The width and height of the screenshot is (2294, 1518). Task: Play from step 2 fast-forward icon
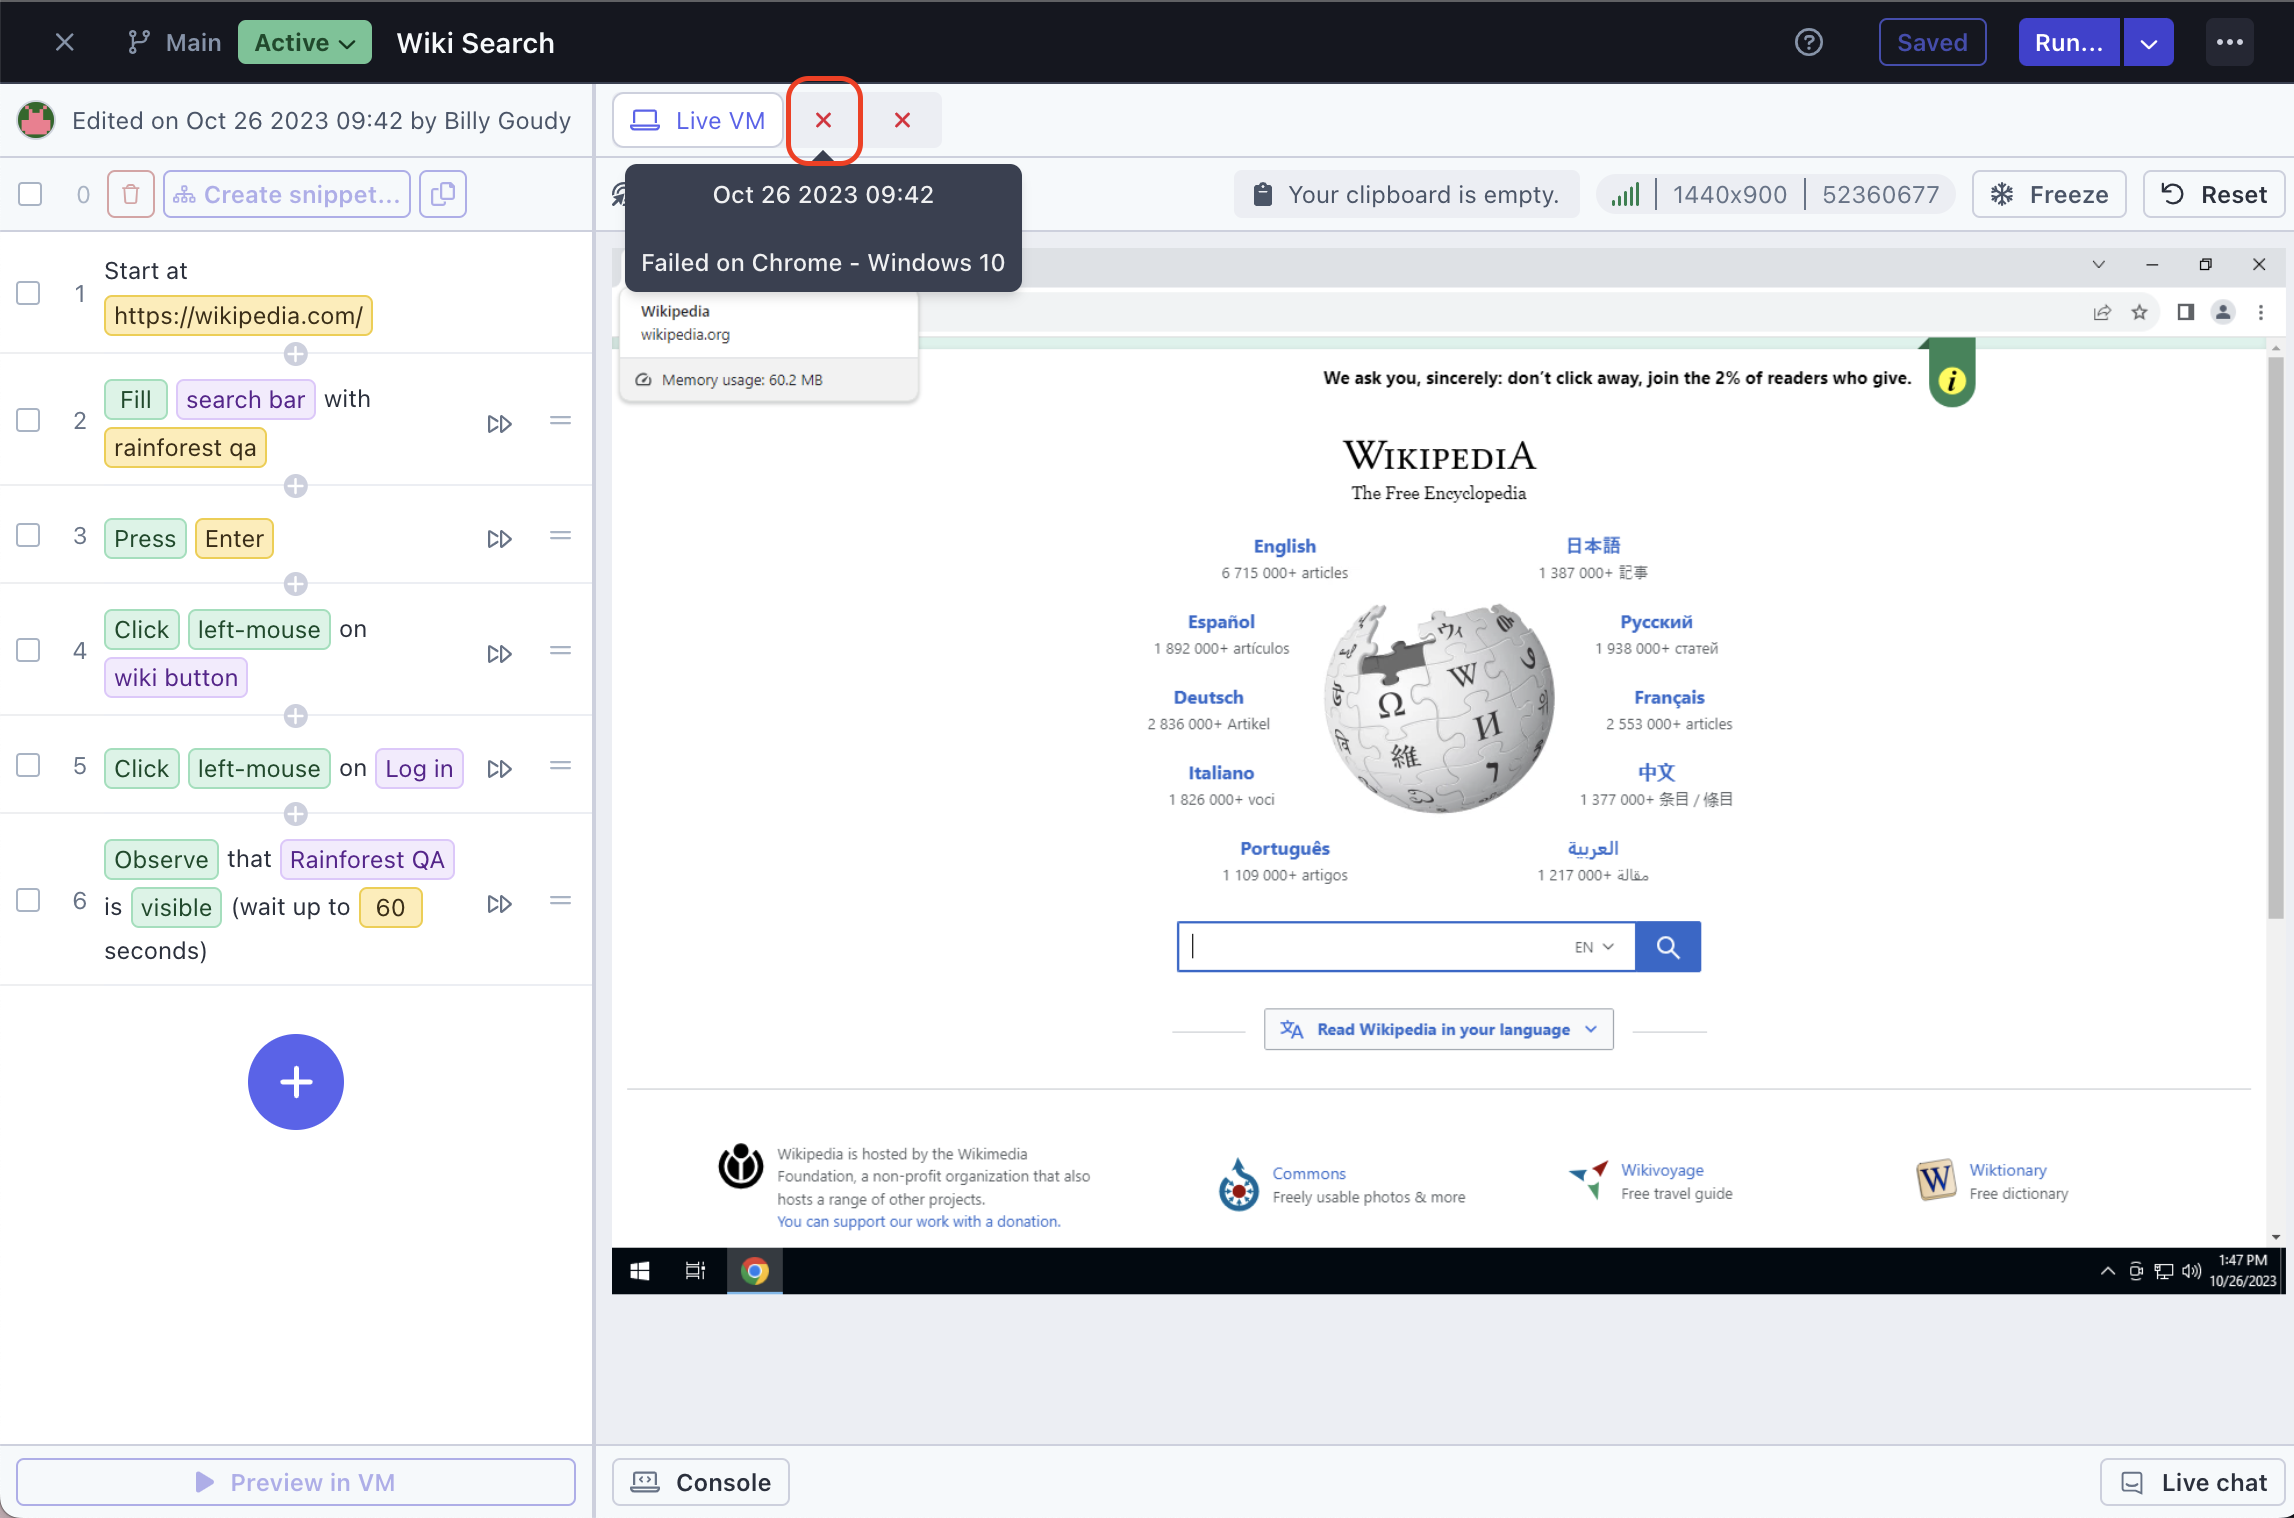tap(499, 423)
